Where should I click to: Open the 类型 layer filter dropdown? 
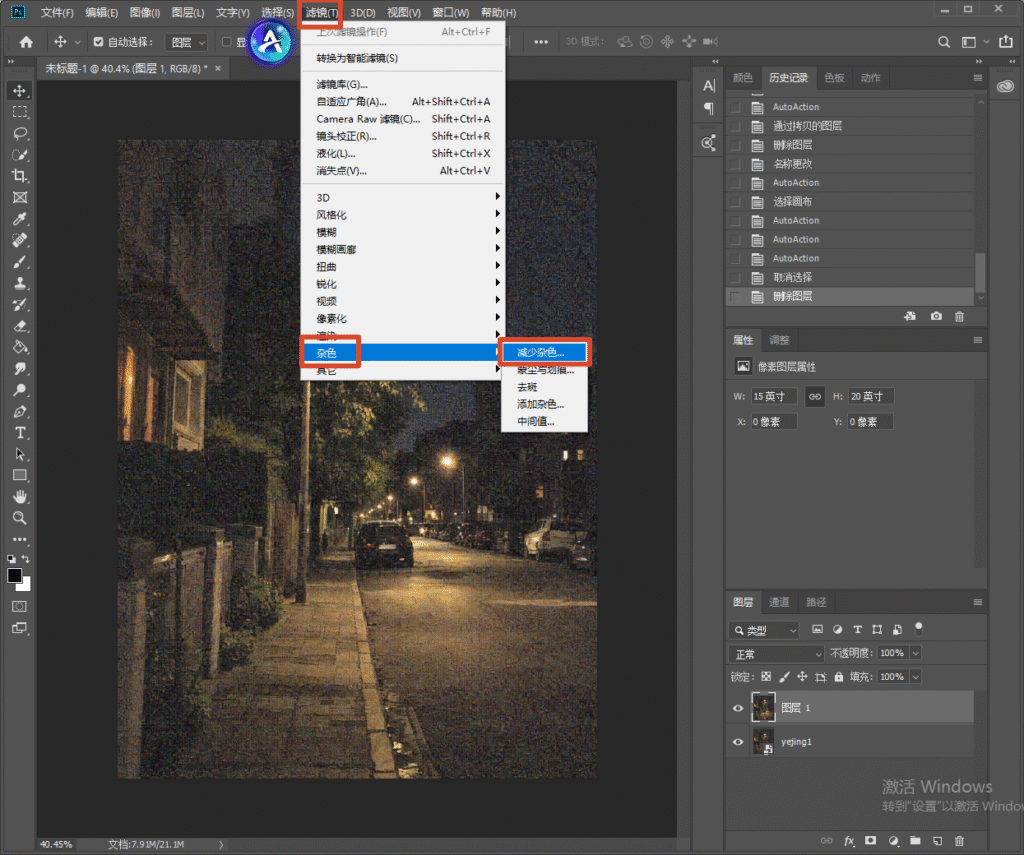pyautogui.click(x=763, y=630)
